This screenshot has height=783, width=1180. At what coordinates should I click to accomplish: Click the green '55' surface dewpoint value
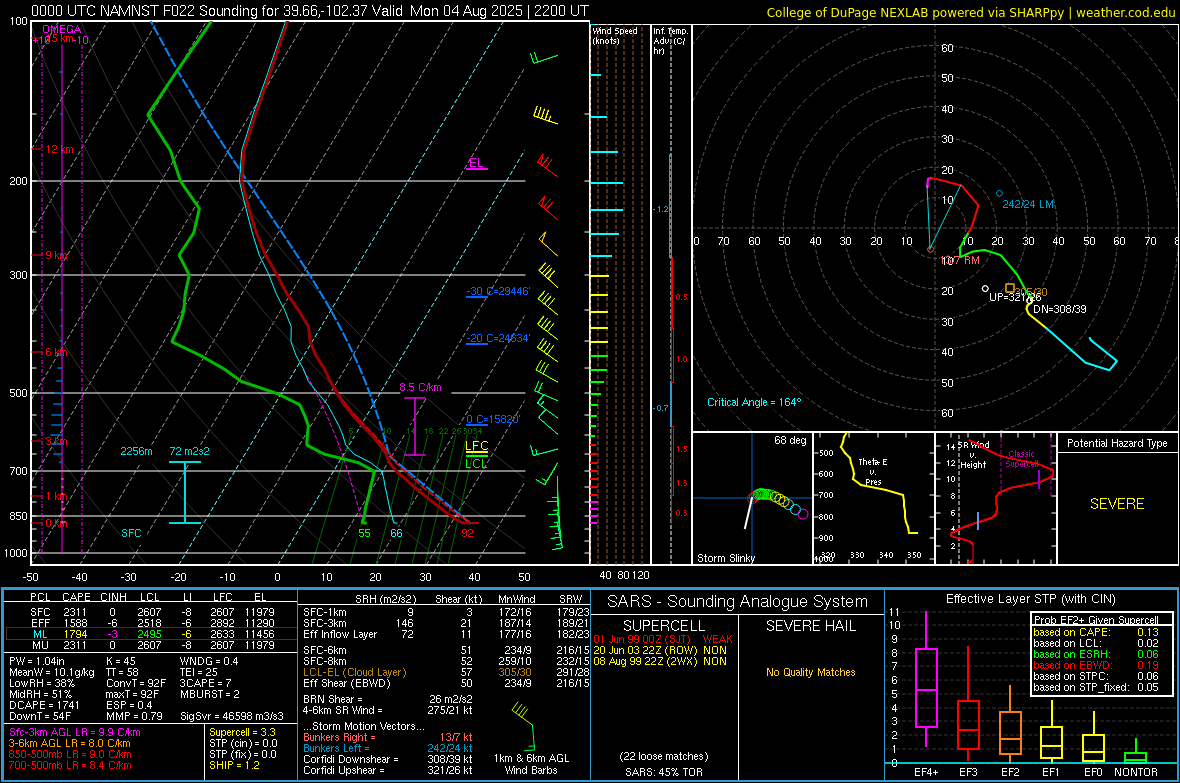[364, 533]
